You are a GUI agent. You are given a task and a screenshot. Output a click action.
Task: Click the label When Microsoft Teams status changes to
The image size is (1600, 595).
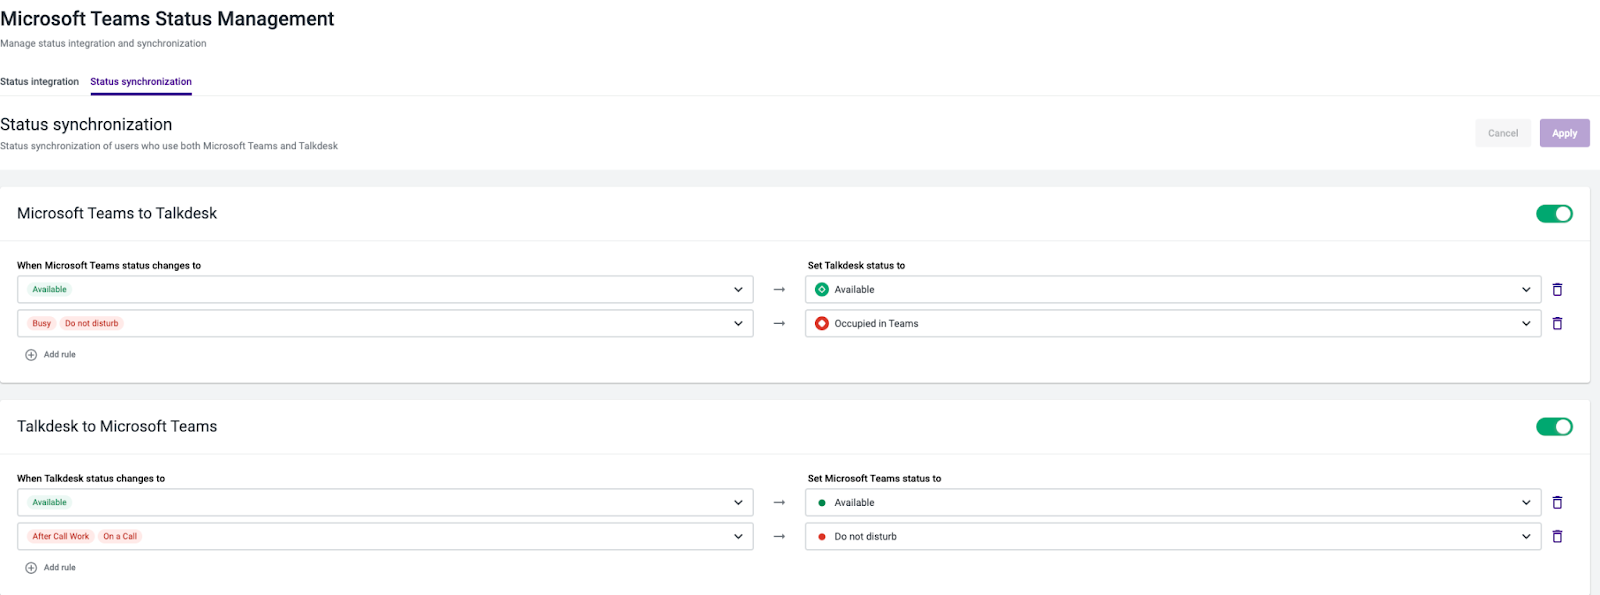[109, 266]
